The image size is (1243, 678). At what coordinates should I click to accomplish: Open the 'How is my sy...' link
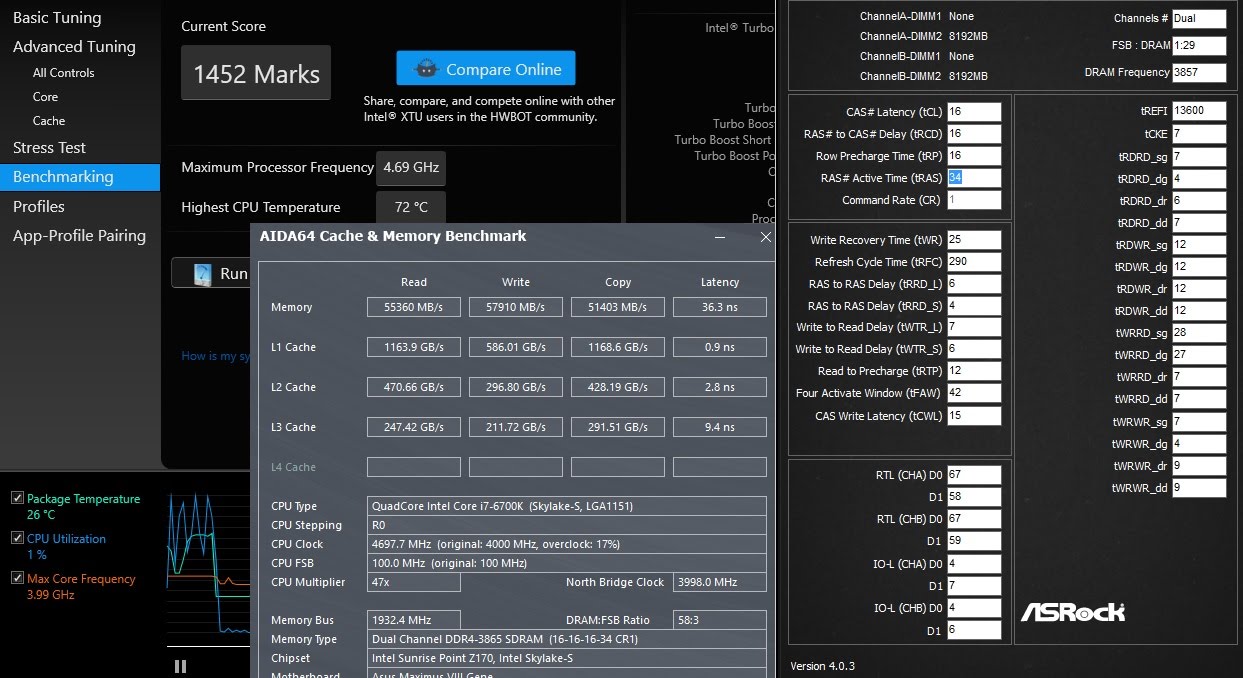click(x=215, y=356)
